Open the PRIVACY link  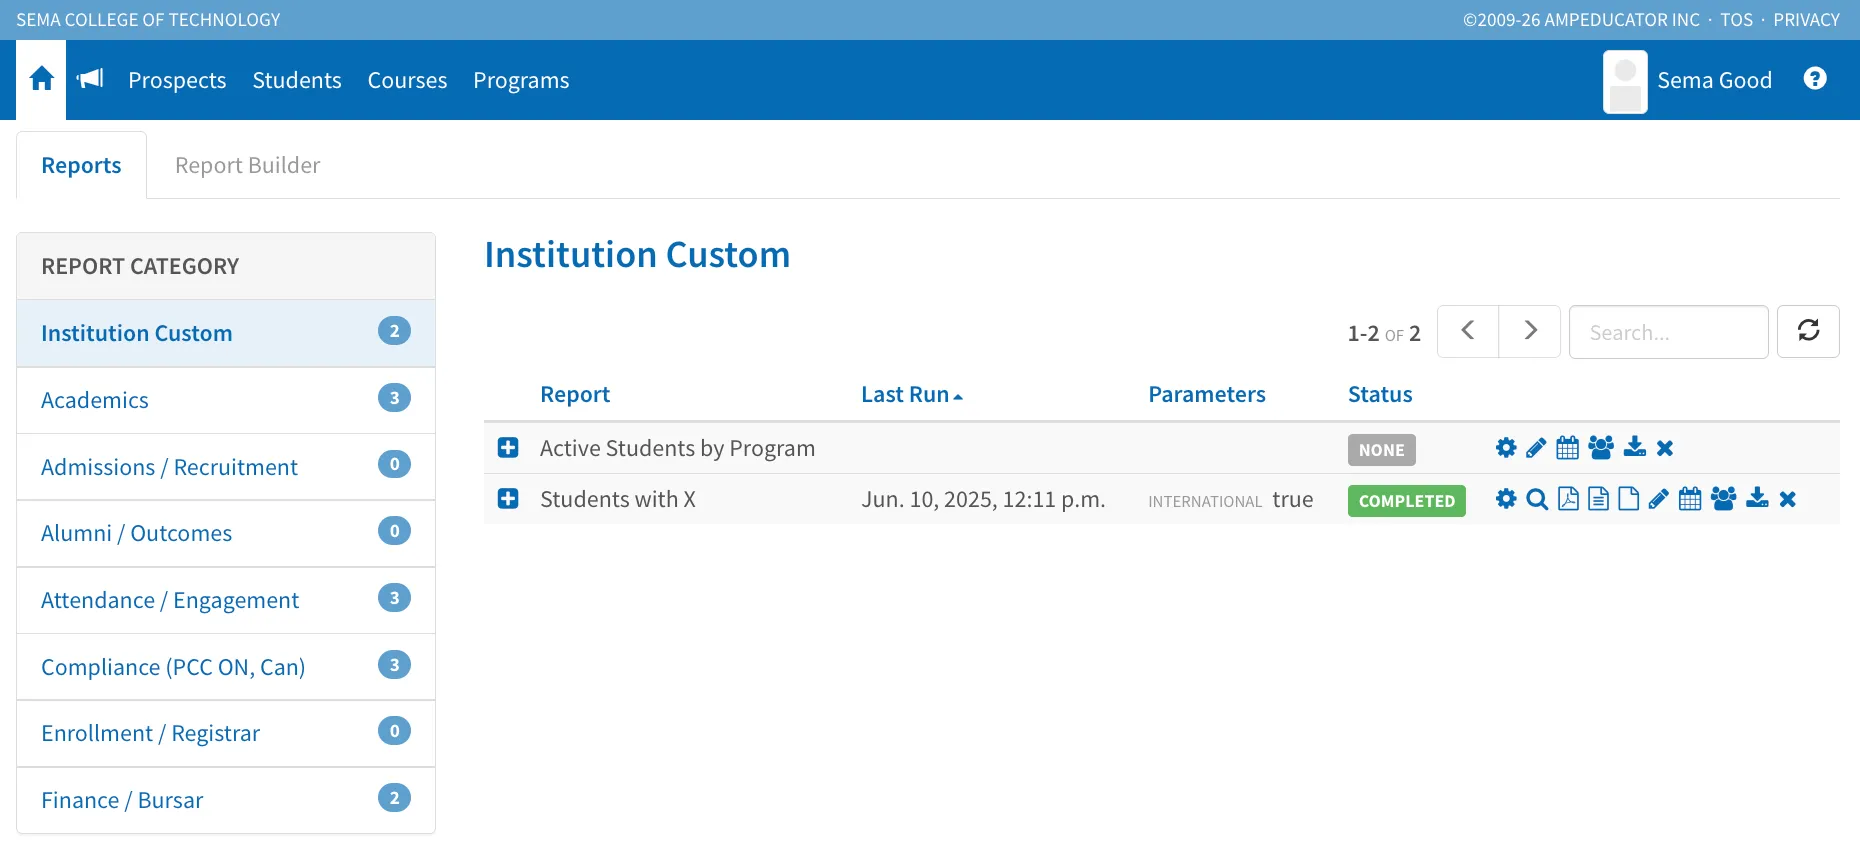pyautogui.click(x=1806, y=20)
